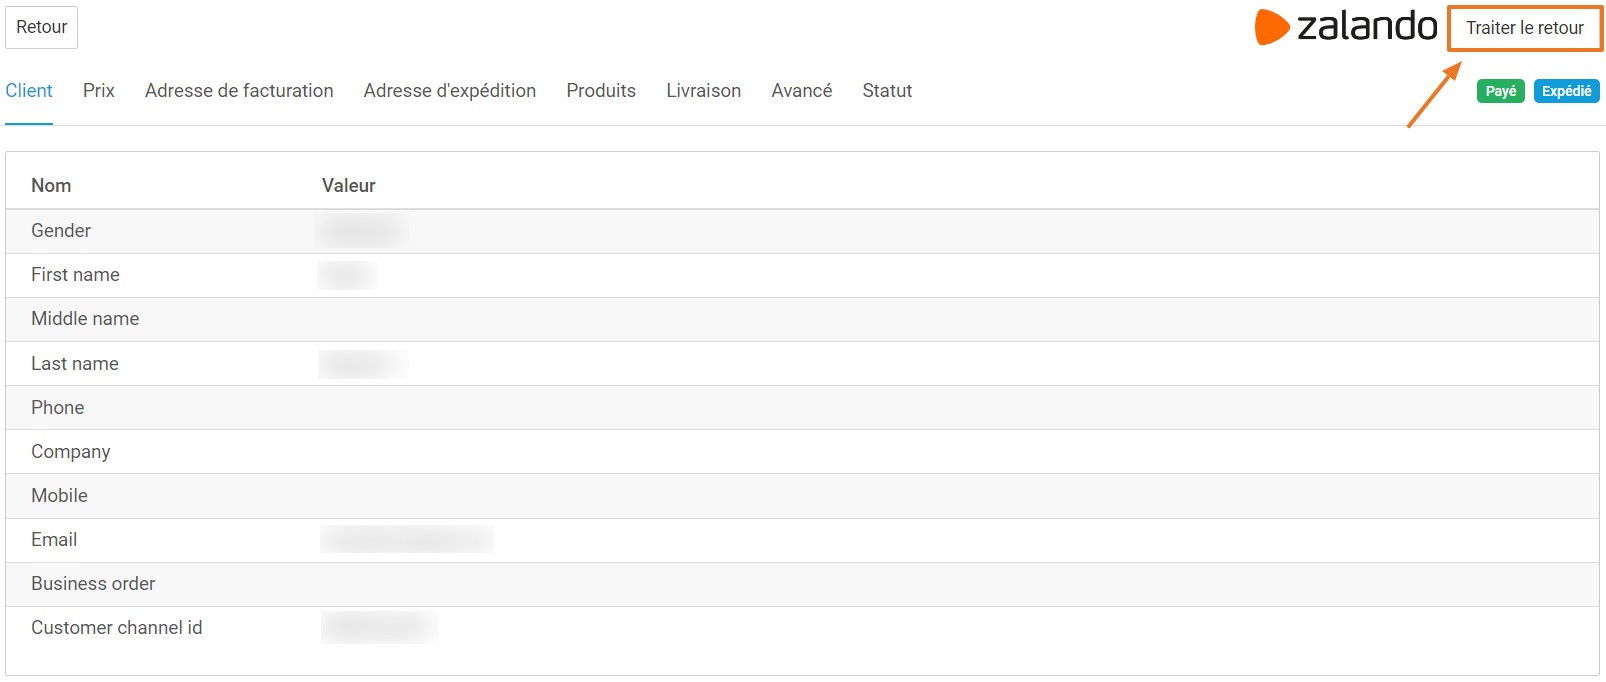The image size is (1606, 682).
Task: Click the Nom column header
Action: 51,186
